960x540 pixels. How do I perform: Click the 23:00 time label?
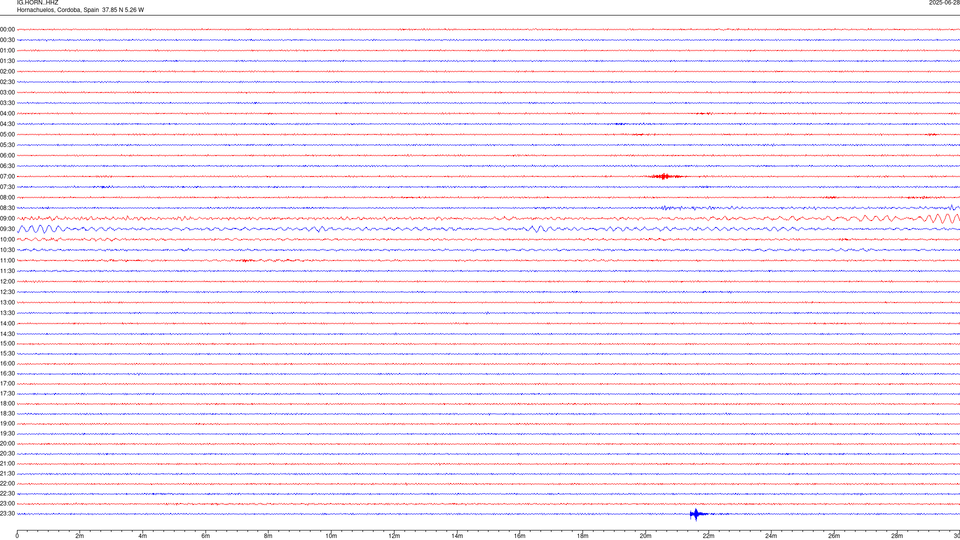pos(7,504)
